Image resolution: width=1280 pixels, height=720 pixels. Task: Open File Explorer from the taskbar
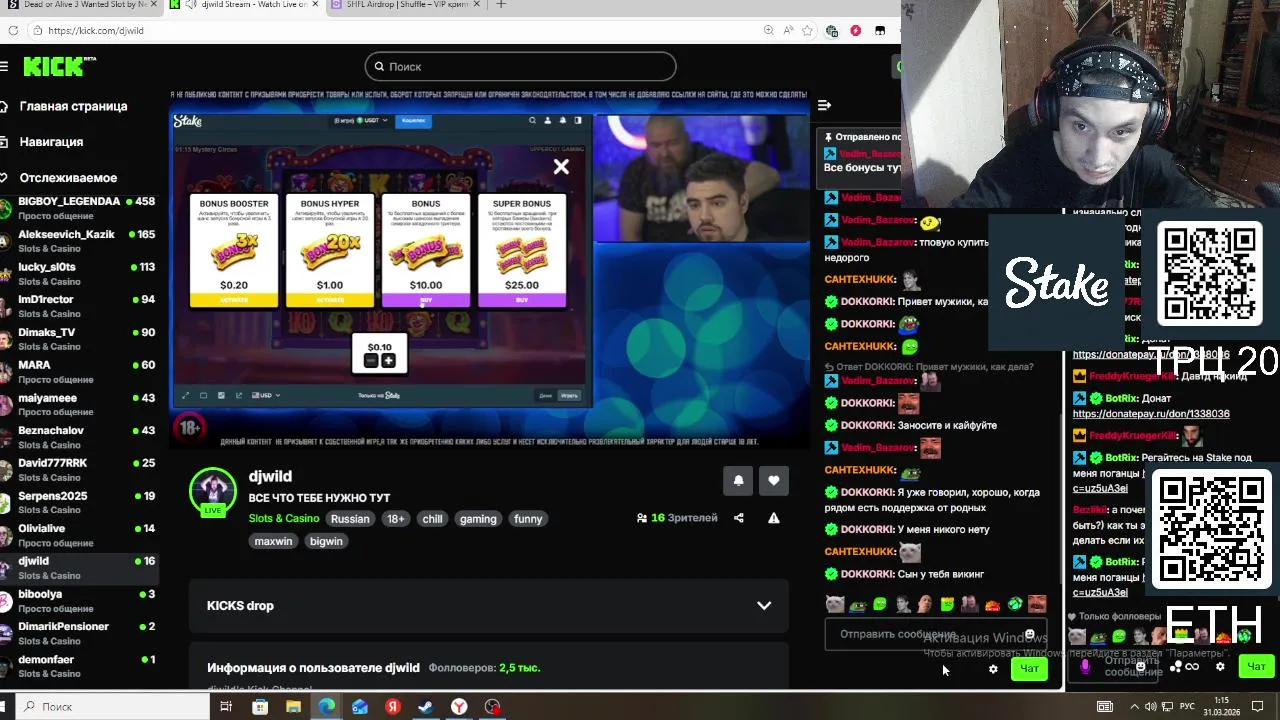point(293,707)
